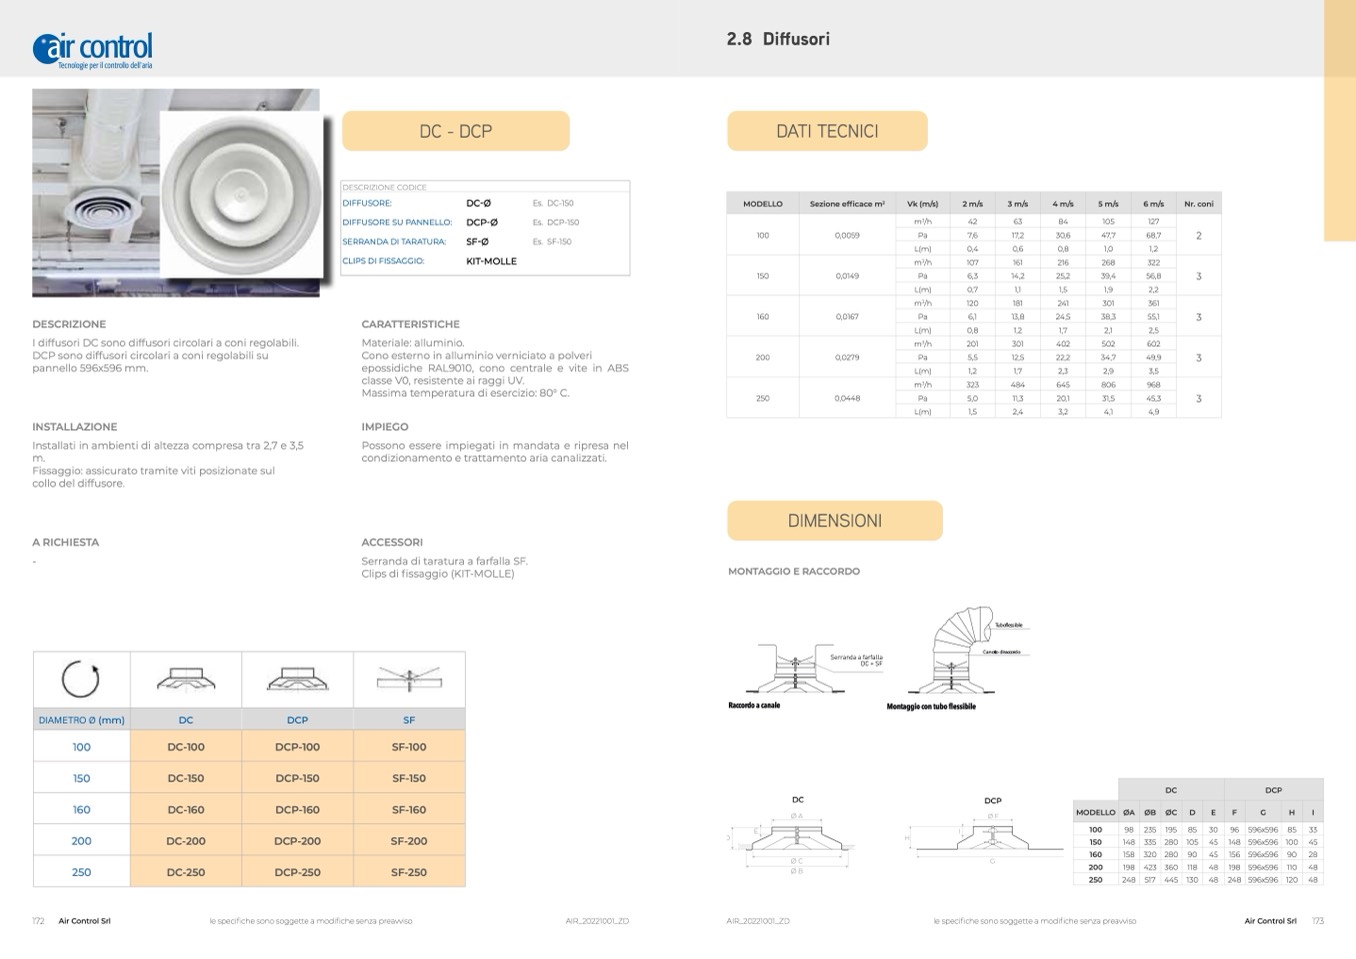The height and width of the screenshot is (959, 1356).
Task: Click the ceiling duct installation photo
Action: pos(95,190)
